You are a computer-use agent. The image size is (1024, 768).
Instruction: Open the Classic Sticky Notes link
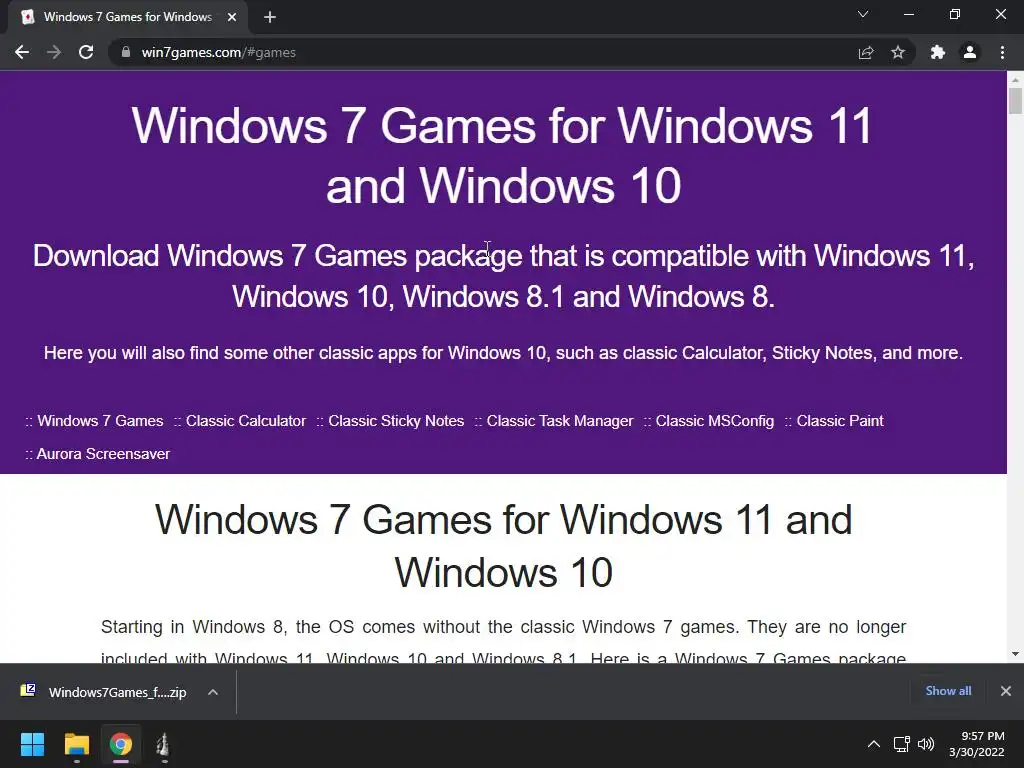click(396, 421)
